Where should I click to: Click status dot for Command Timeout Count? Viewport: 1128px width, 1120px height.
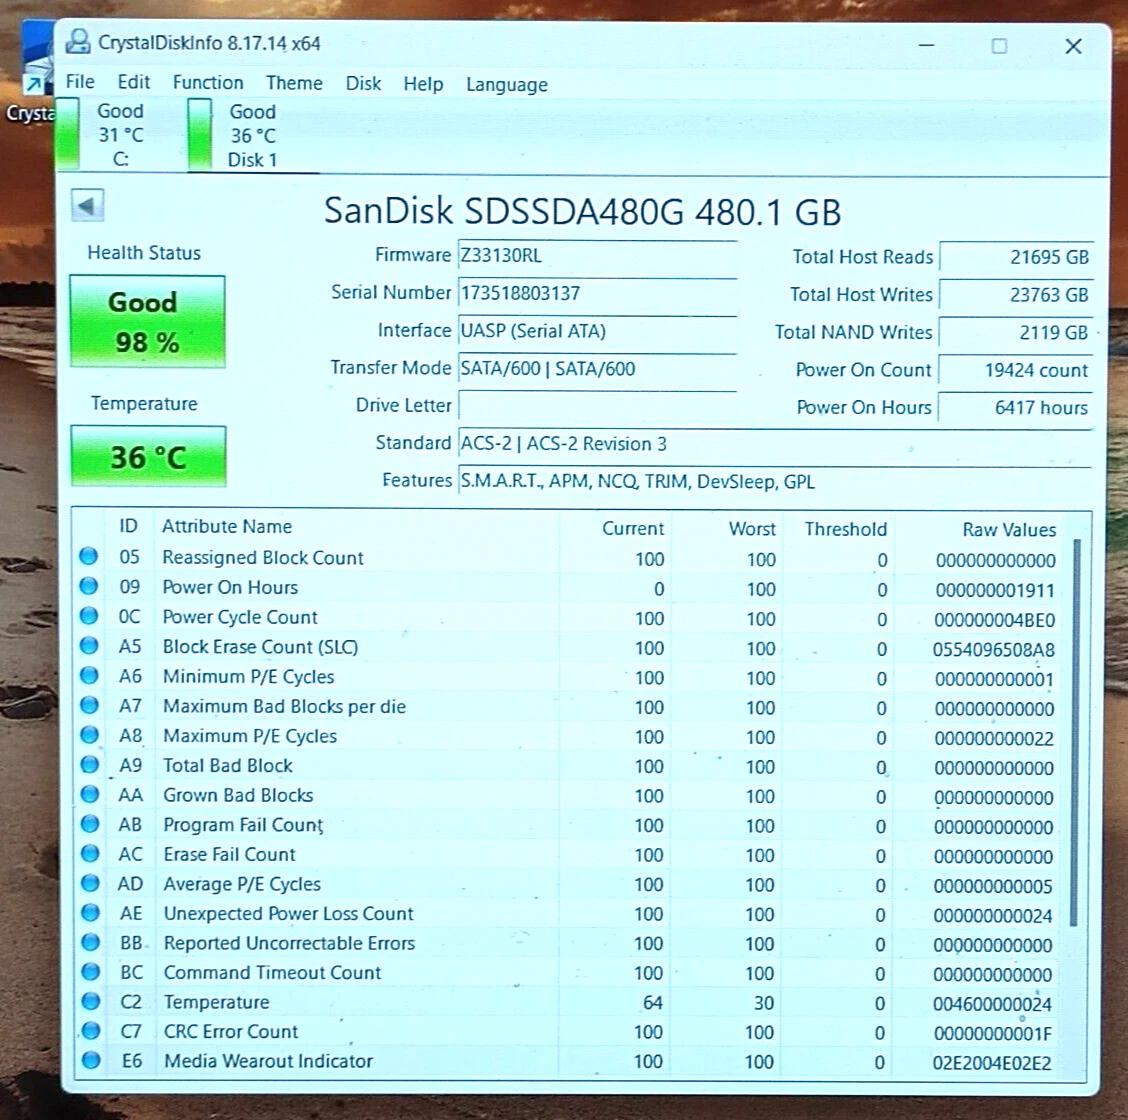point(91,971)
